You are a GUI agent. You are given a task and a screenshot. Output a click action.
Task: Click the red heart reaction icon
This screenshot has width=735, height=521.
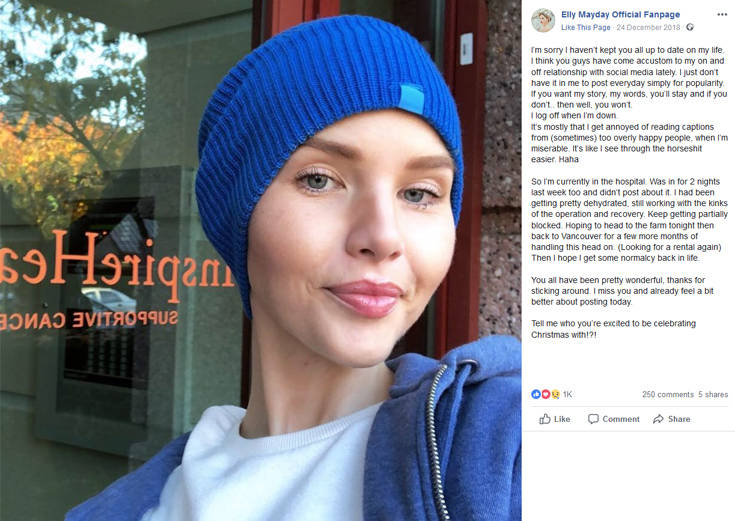point(546,394)
